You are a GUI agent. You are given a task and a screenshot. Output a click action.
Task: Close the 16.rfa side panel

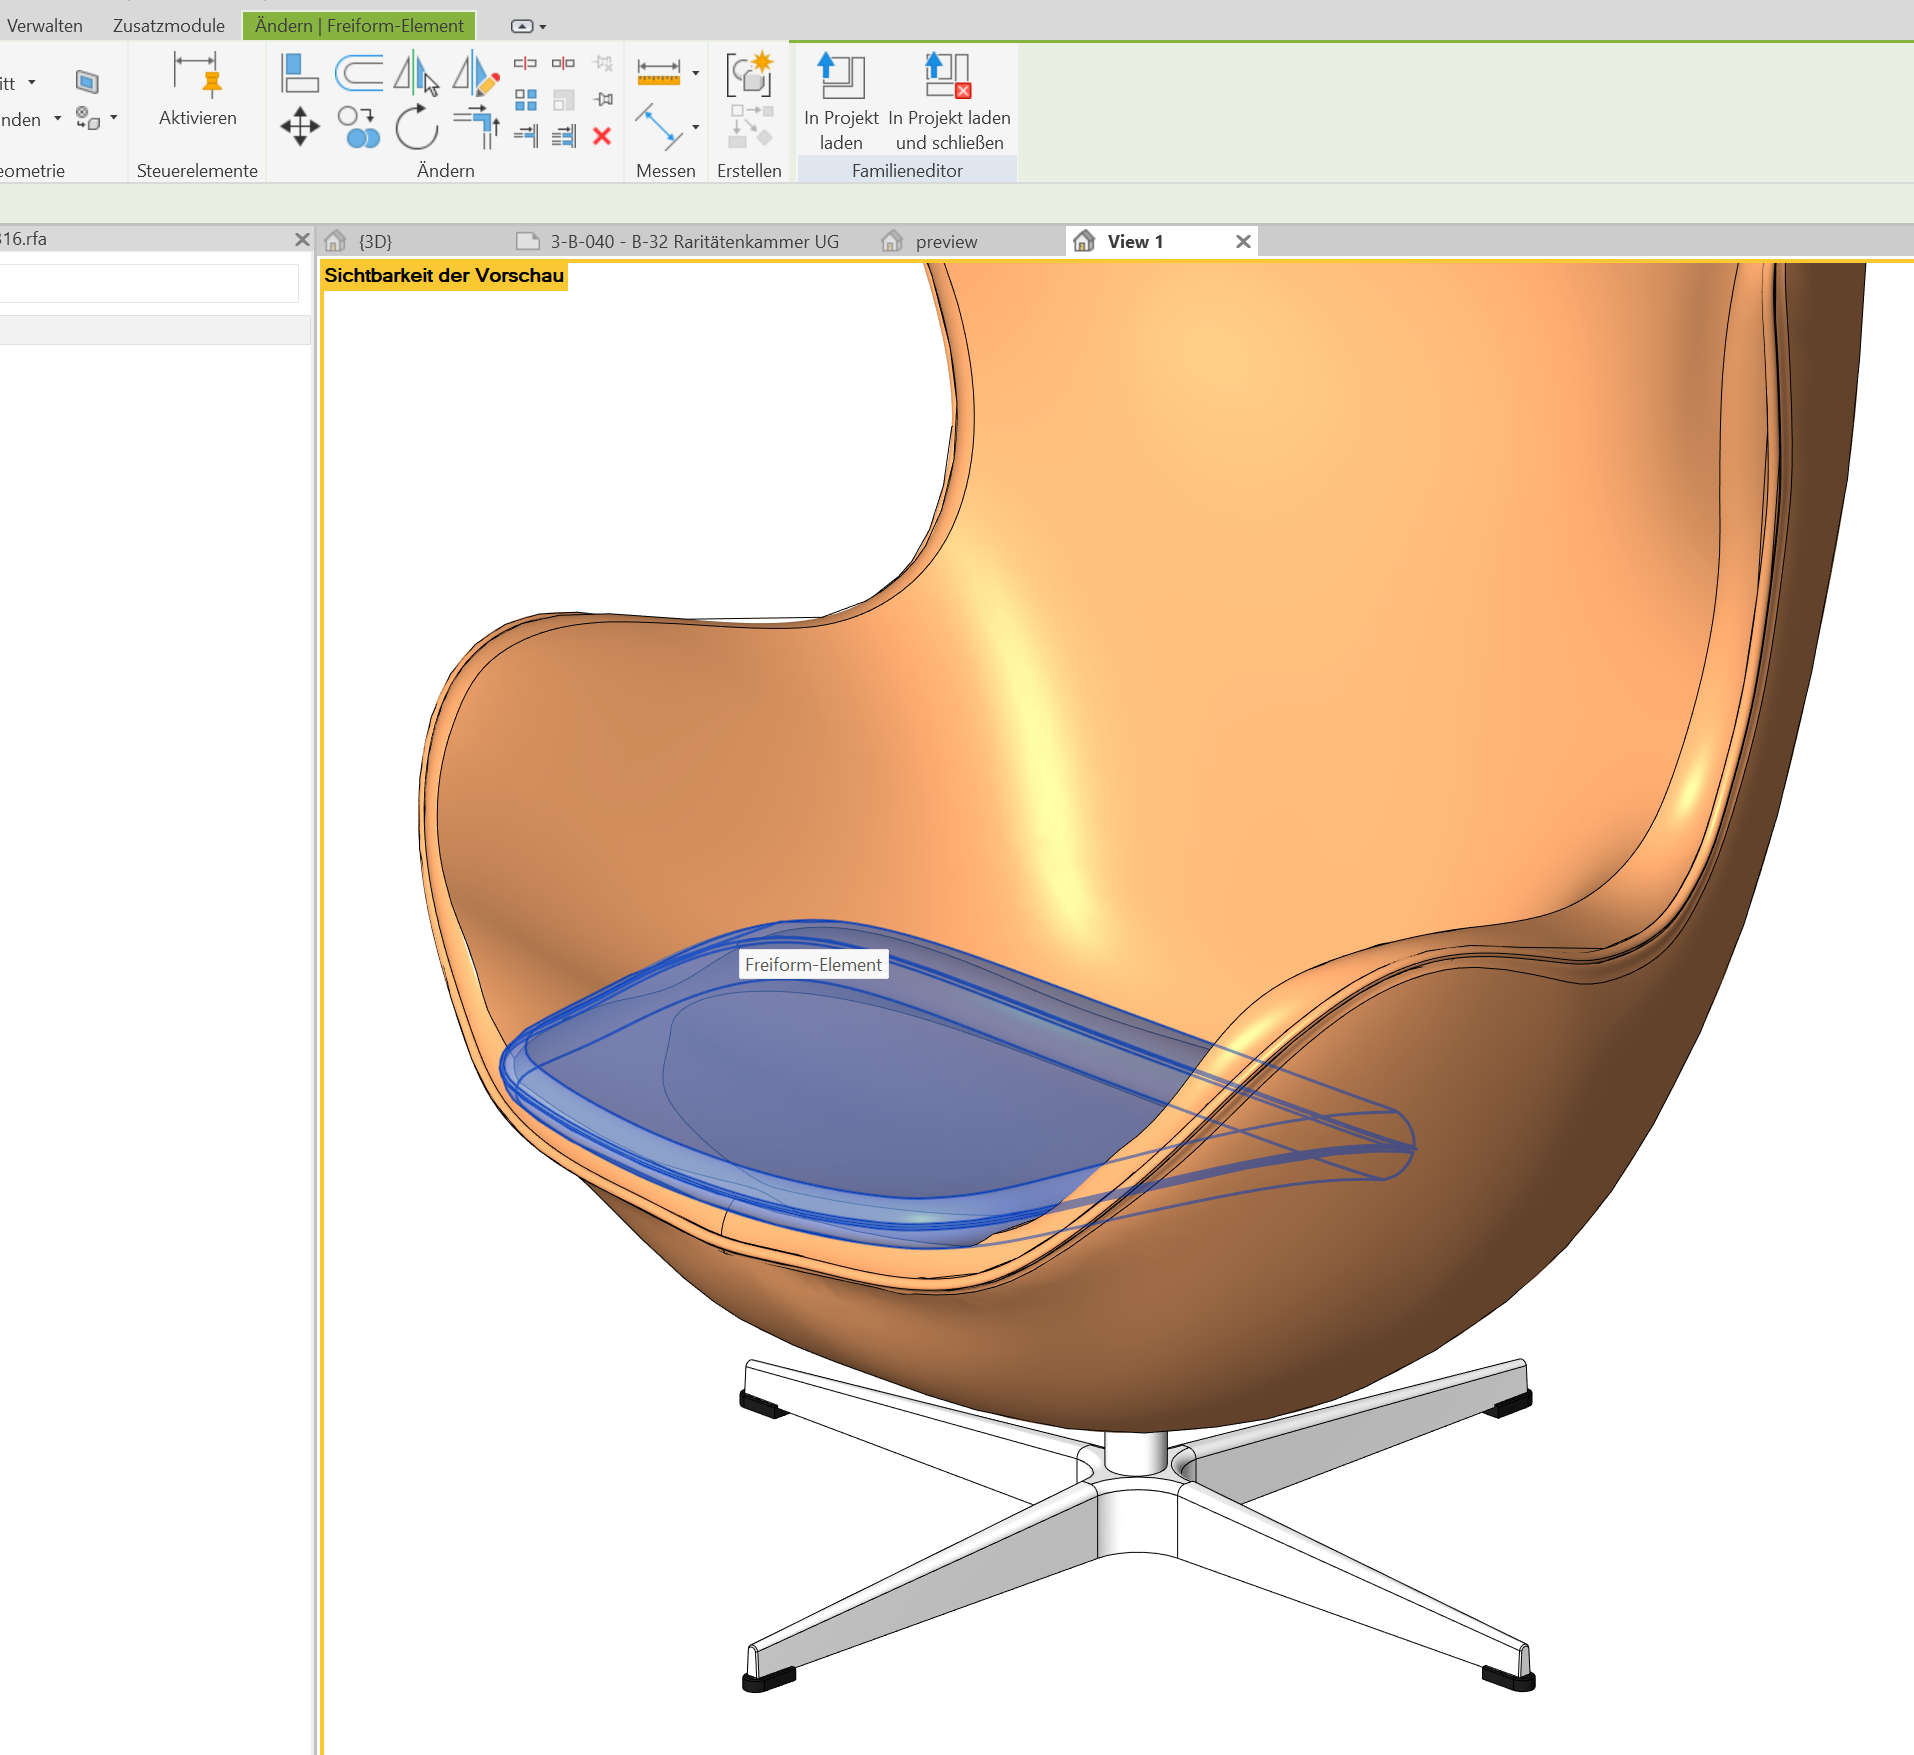pyautogui.click(x=302, y=239)
